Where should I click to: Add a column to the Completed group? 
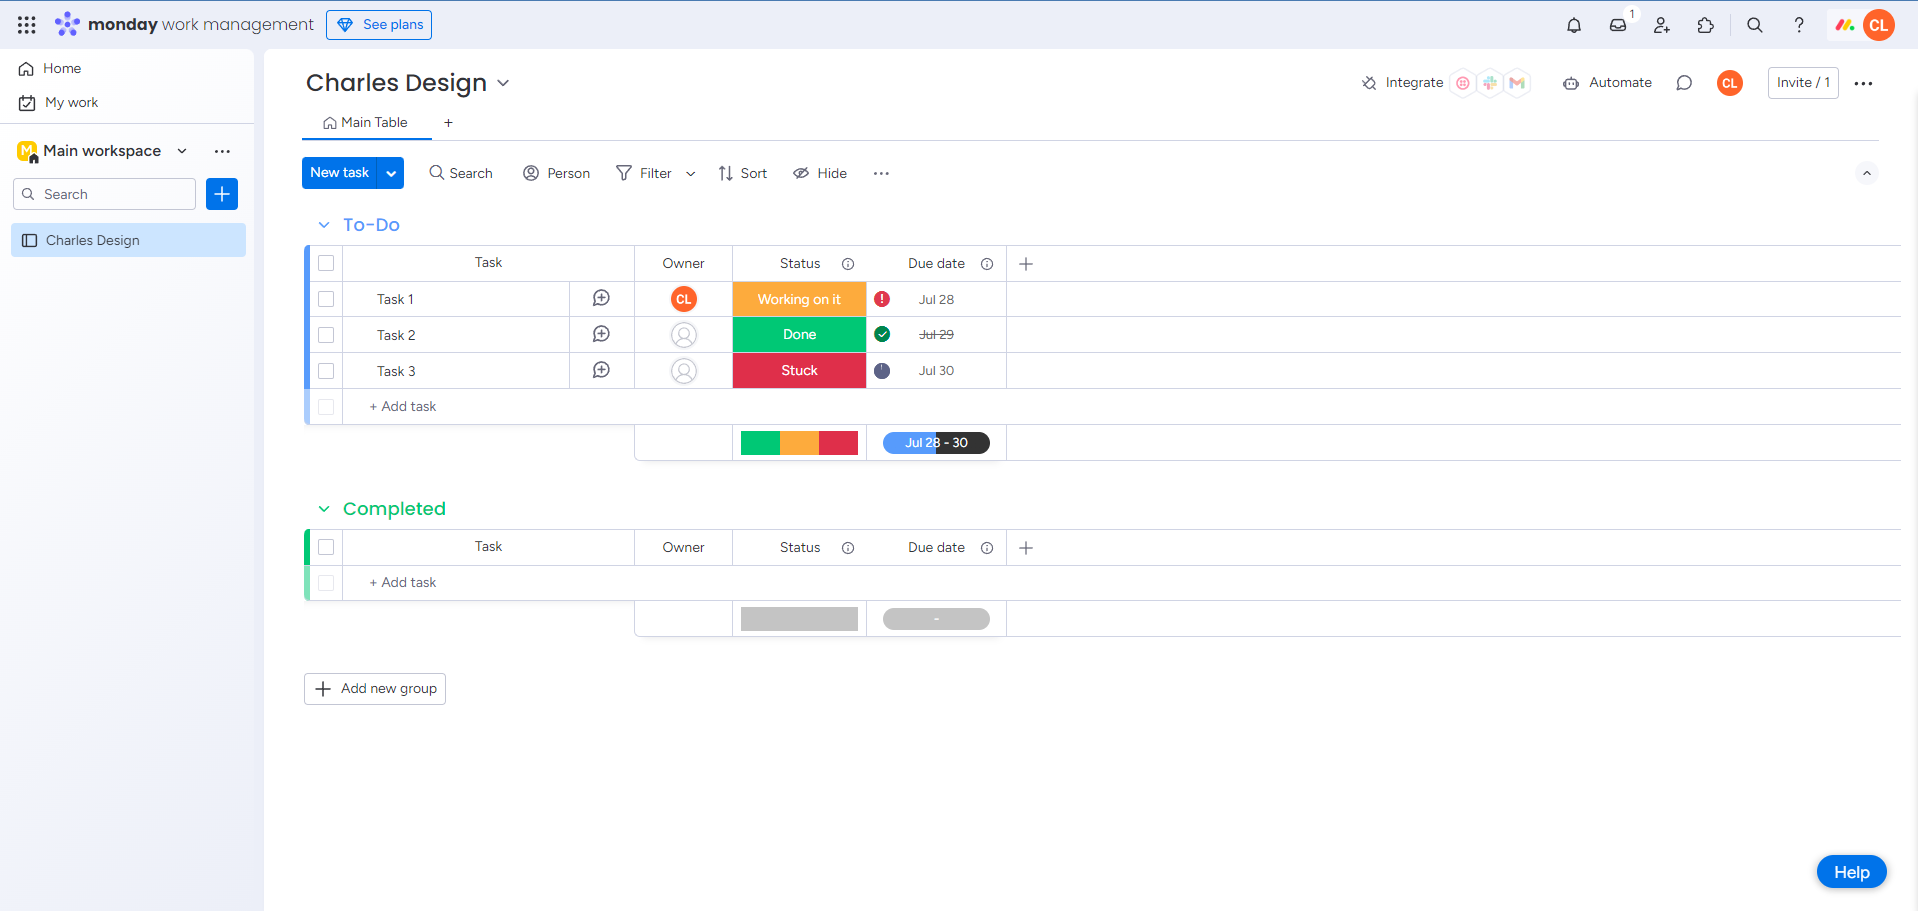point(1026,548)
